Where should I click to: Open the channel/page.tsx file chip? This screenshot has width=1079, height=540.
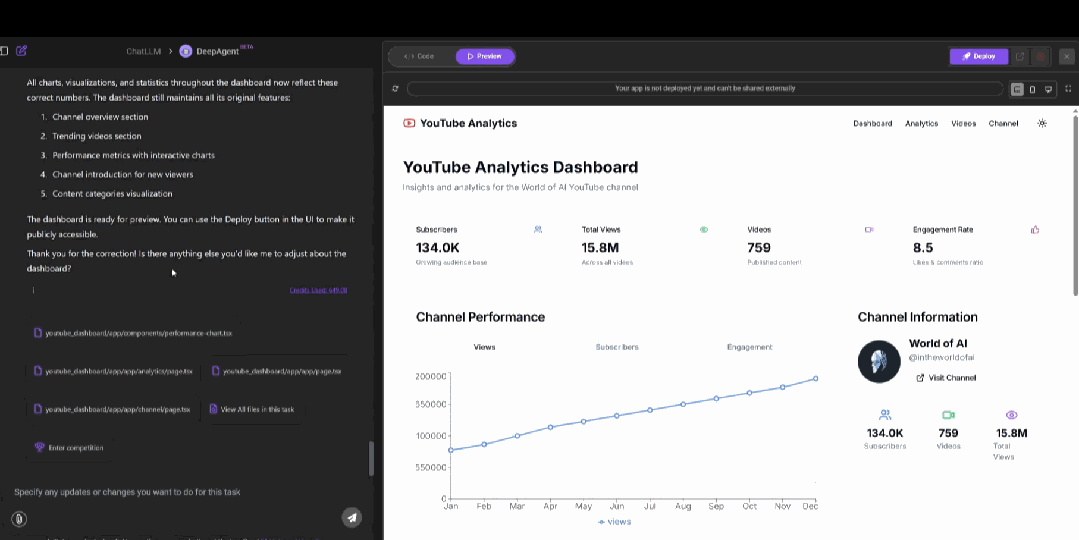(x=112, y=409)
